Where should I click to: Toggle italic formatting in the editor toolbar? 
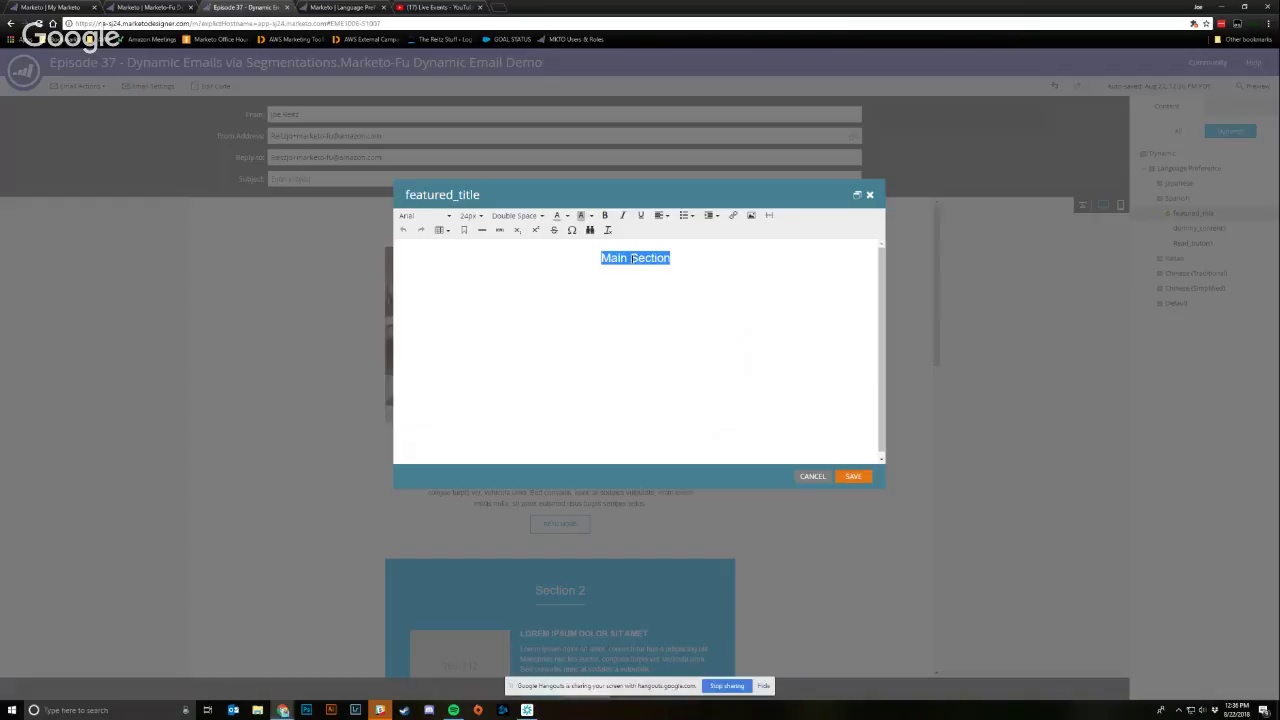(622, 215)
